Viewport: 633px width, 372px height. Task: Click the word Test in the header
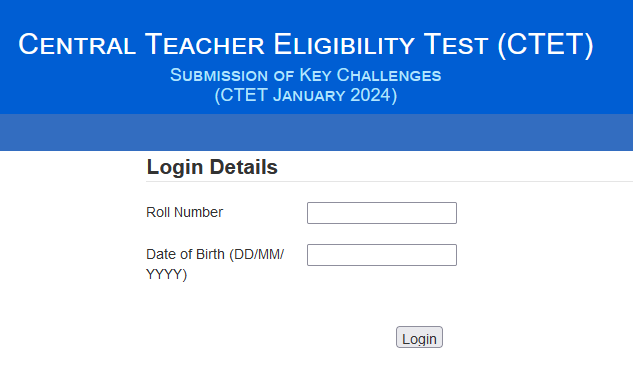point(456,44)
